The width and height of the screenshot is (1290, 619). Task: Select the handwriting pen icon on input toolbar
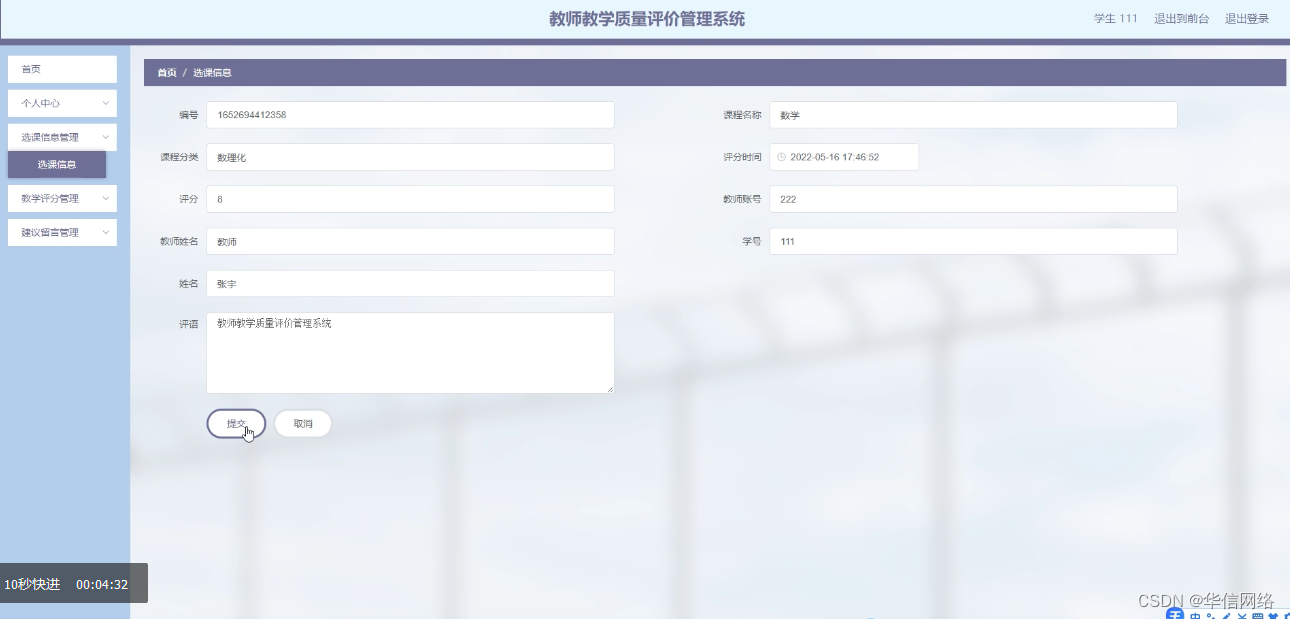[x=1228, y=614]
